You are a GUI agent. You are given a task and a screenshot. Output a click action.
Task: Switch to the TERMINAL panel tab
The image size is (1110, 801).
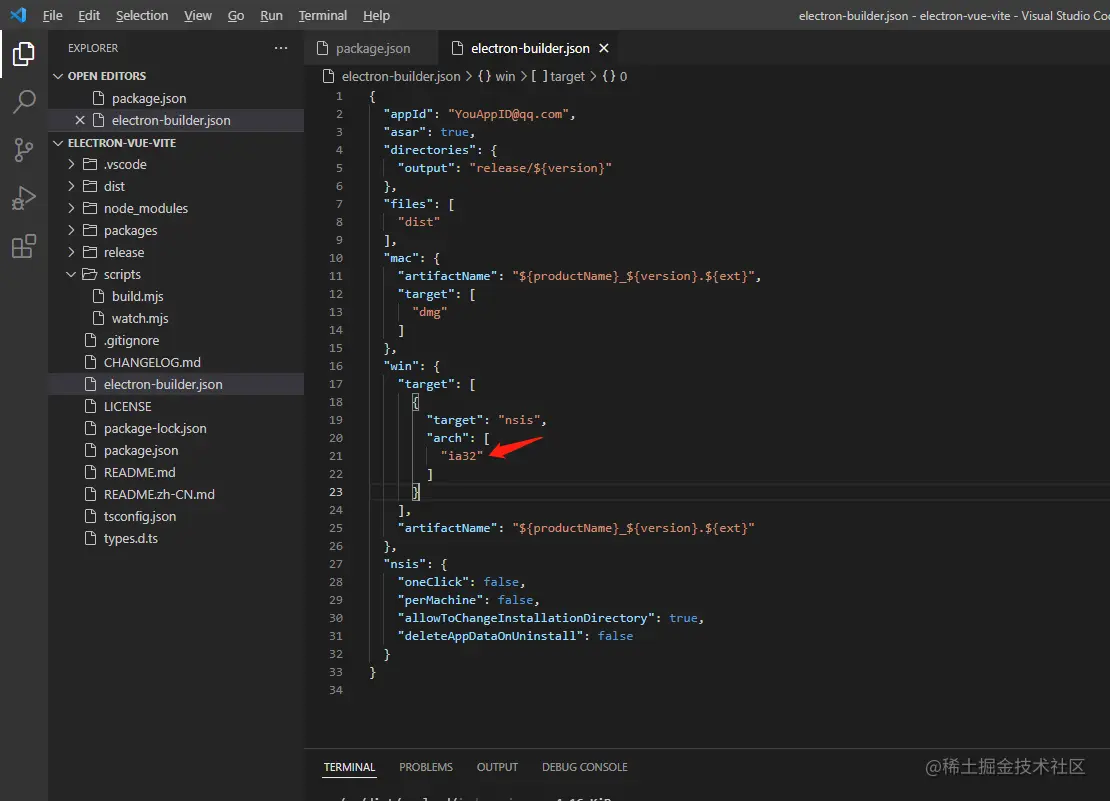[349, 767]
